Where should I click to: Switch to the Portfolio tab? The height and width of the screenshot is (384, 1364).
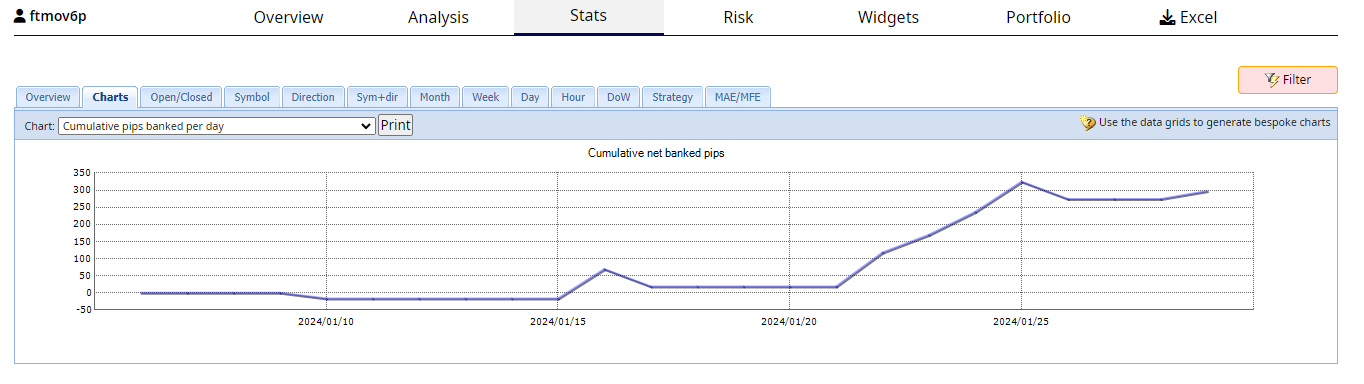pos(1038,17)
